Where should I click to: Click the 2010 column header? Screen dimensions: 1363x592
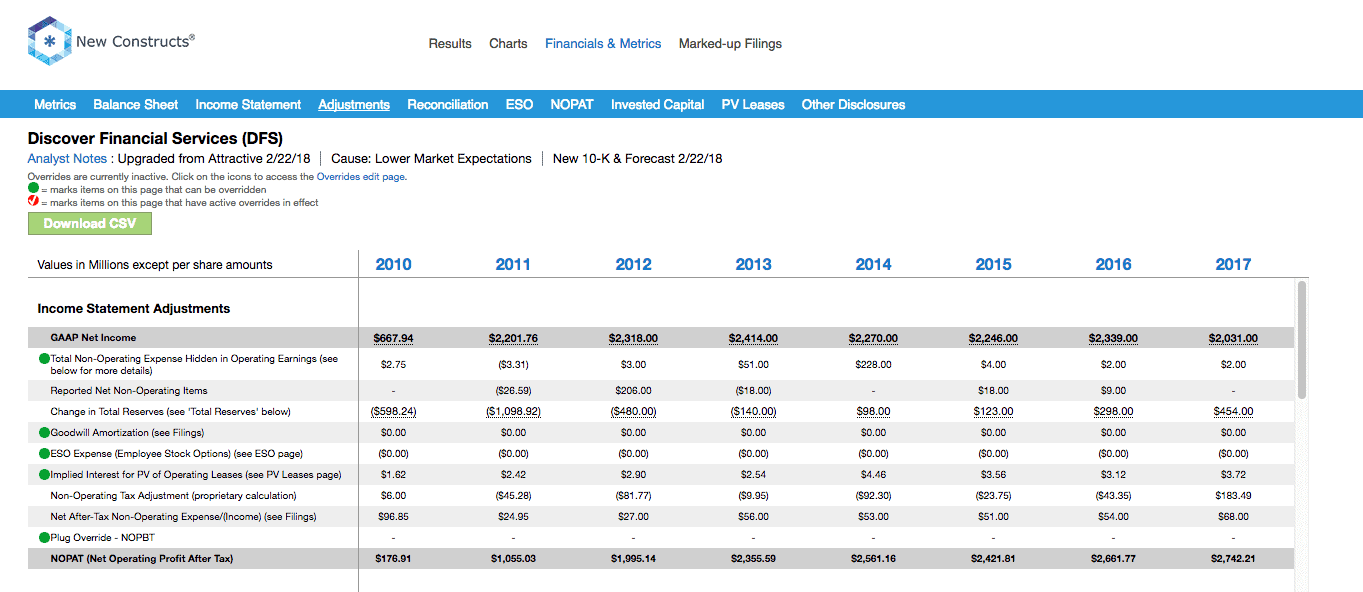(x=393, y=264)
